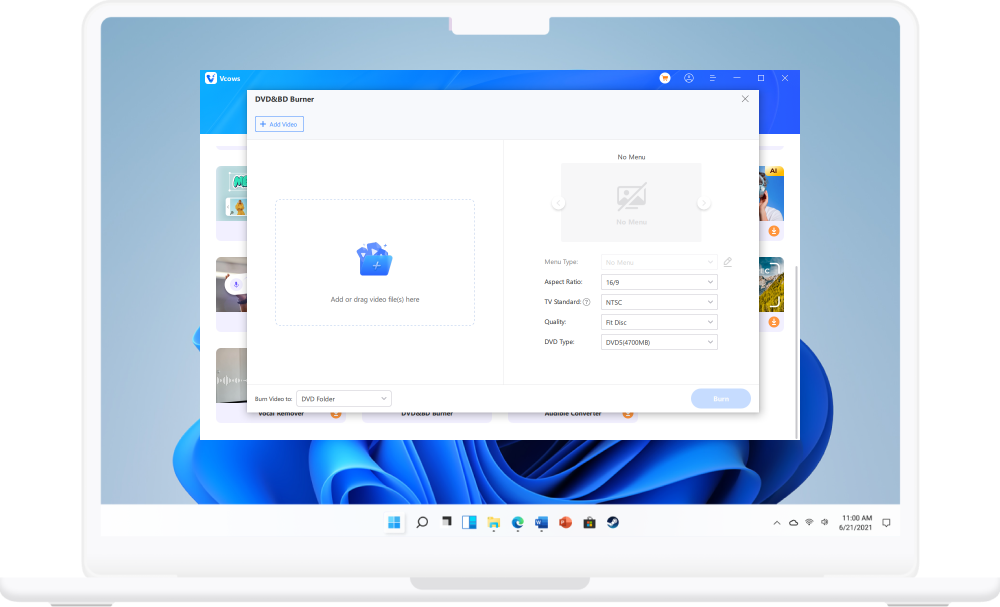Click the 'Add or drag video file(s) here' text
1000x607 pixels.
[x=375, y=299]
